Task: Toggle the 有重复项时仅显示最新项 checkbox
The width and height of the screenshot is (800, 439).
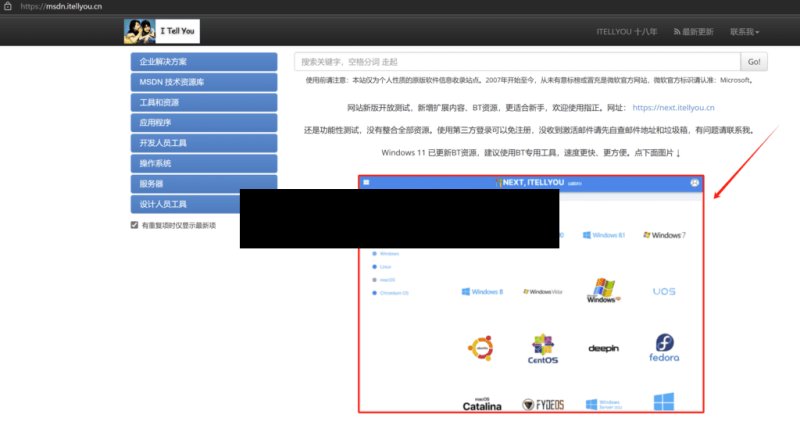Action: (134, 225)
